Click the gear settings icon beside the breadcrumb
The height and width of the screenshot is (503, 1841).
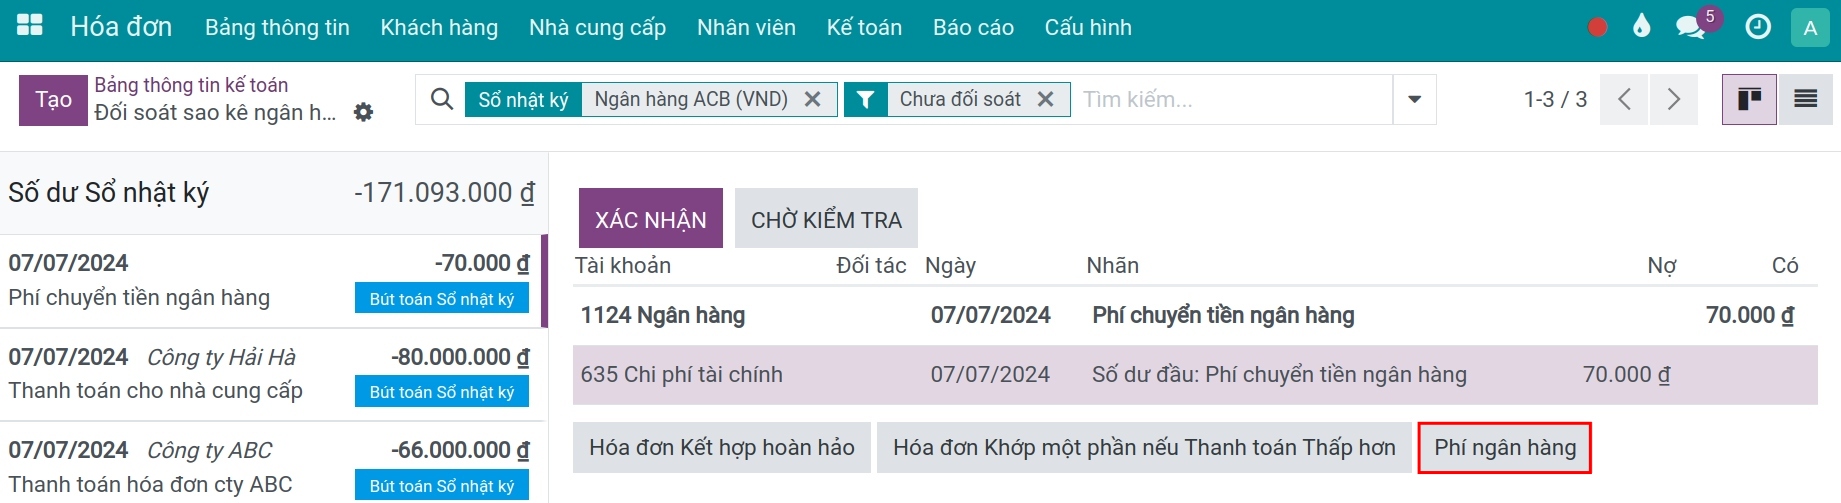[363, 112]
